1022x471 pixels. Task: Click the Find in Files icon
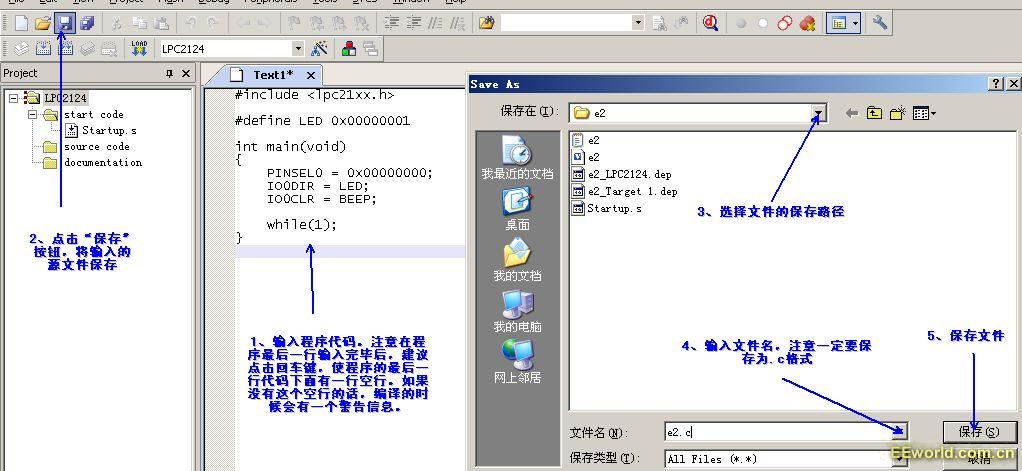[x=486, y=23]
